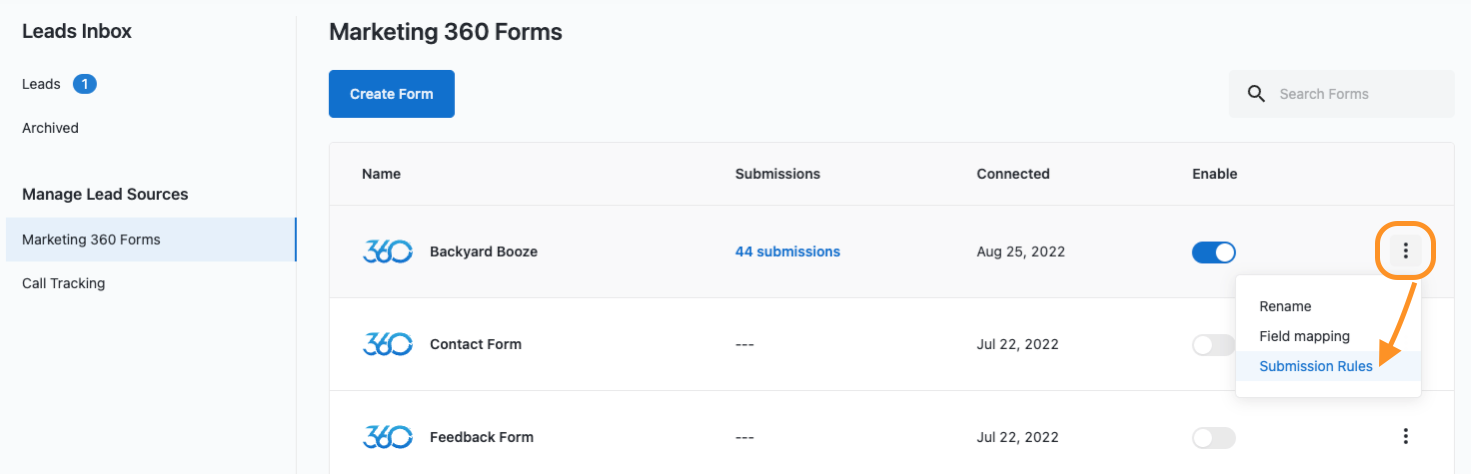The width and height of the screenshot is (1471, 474).
Task: Select Field mapping from the menu
Action: pos(1304,336)
